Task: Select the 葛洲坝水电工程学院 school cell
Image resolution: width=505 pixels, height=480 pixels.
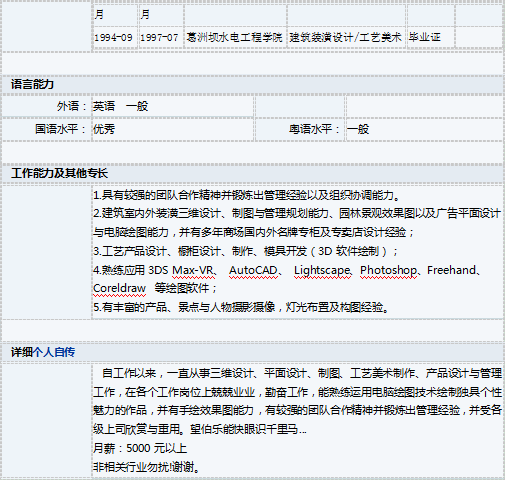Action: 234,38
